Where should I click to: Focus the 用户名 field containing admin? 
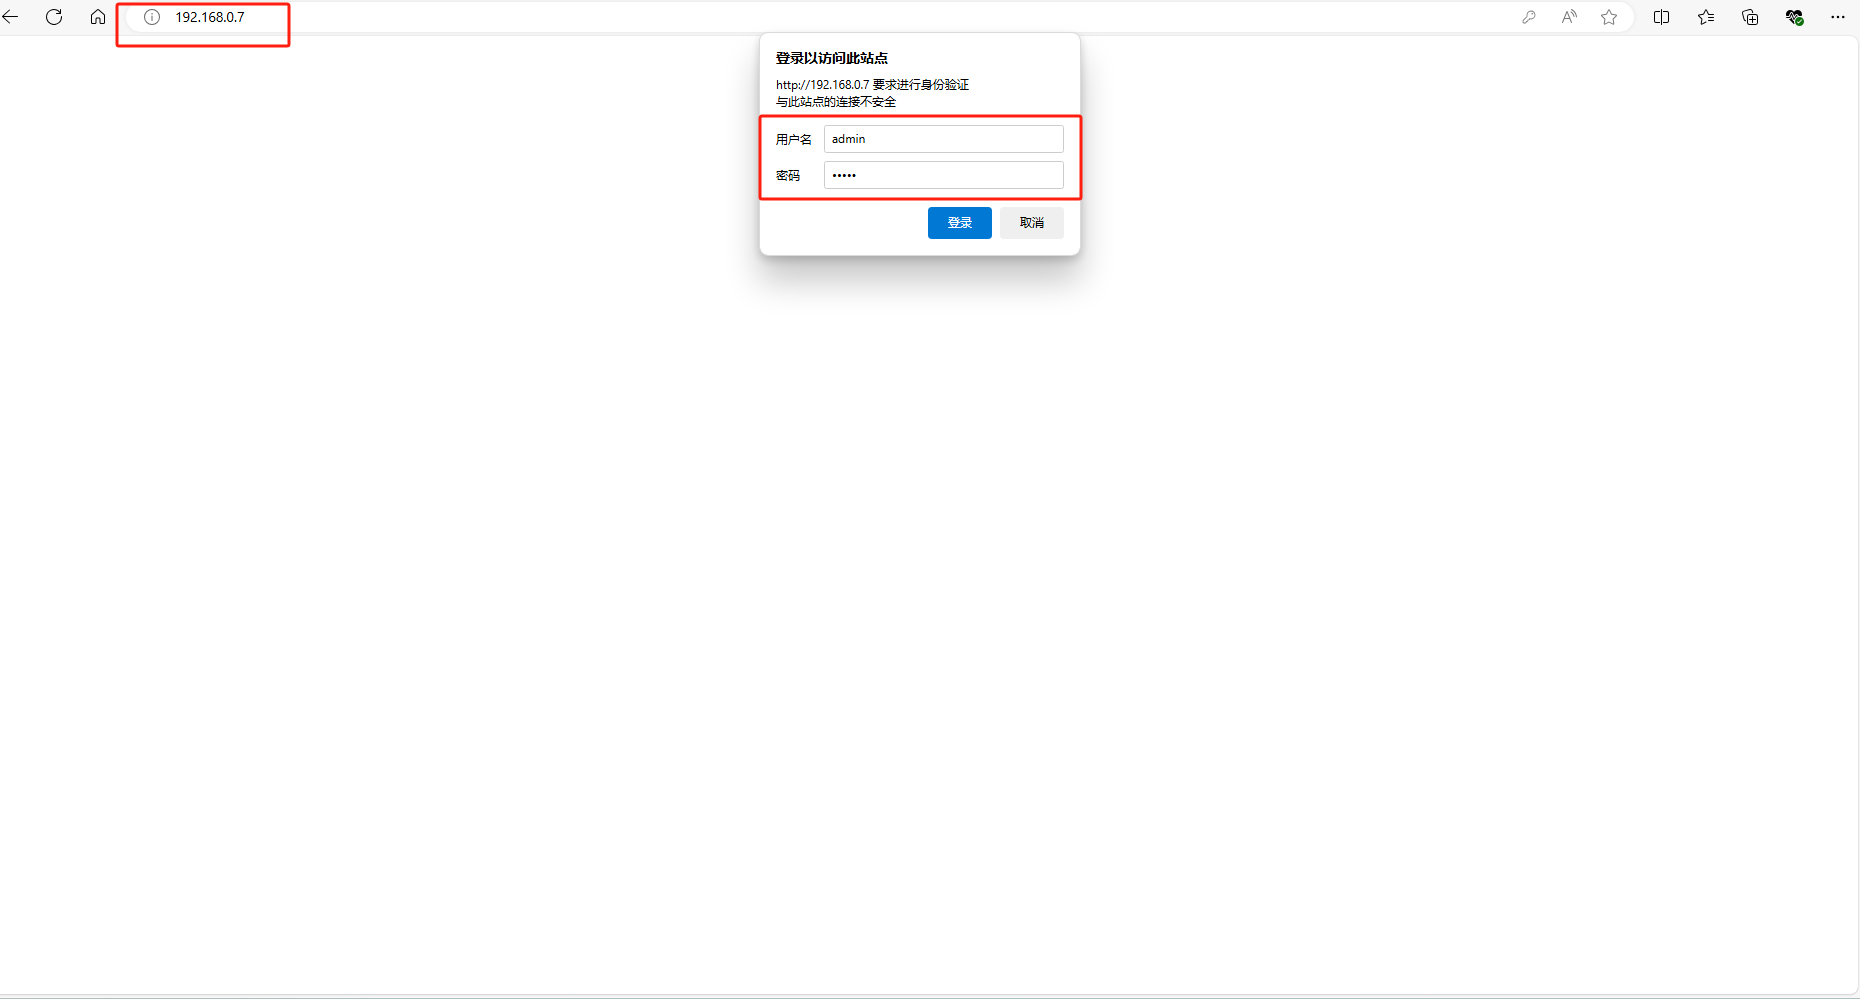point(944,139)
